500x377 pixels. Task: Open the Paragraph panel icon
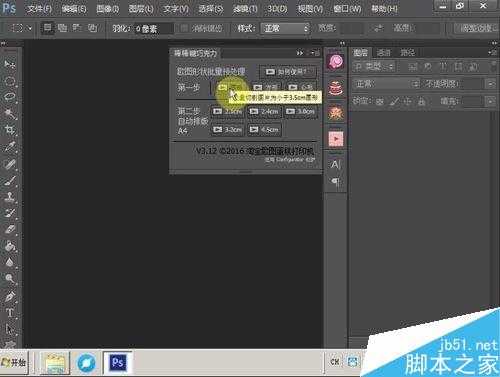(x=336, y=182)
